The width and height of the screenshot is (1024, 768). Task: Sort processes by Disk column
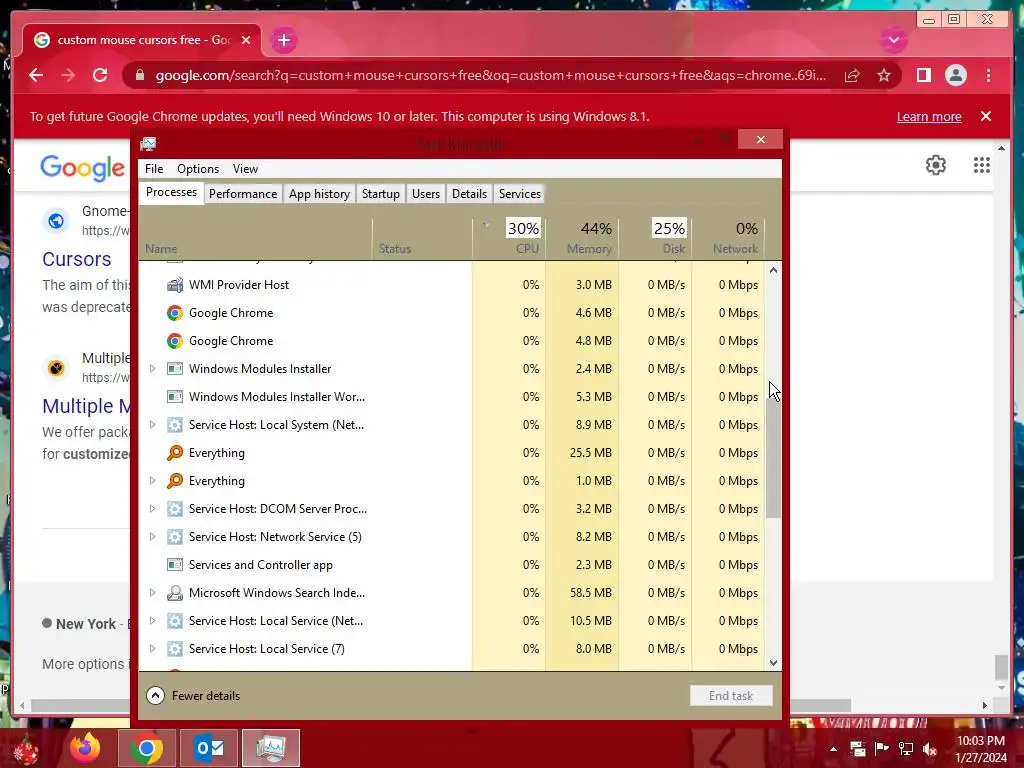click(656, 236)
